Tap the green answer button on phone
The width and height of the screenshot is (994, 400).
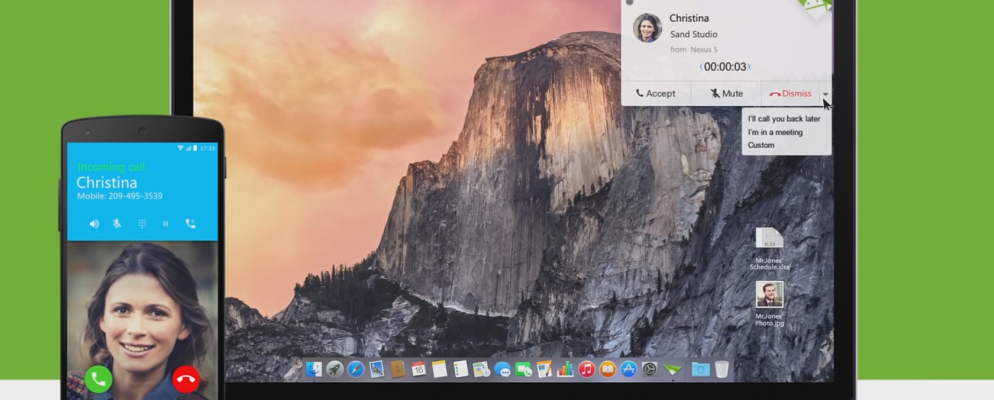pyautogui.click(x=98, y=379)
